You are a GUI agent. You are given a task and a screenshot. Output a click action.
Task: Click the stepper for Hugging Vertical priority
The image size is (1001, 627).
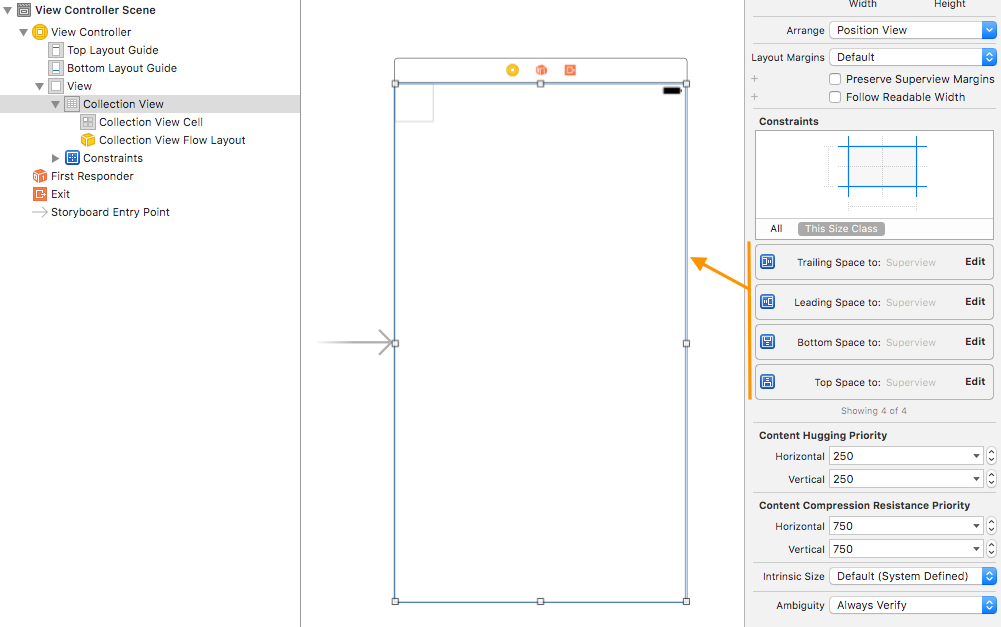click(991, 479)
